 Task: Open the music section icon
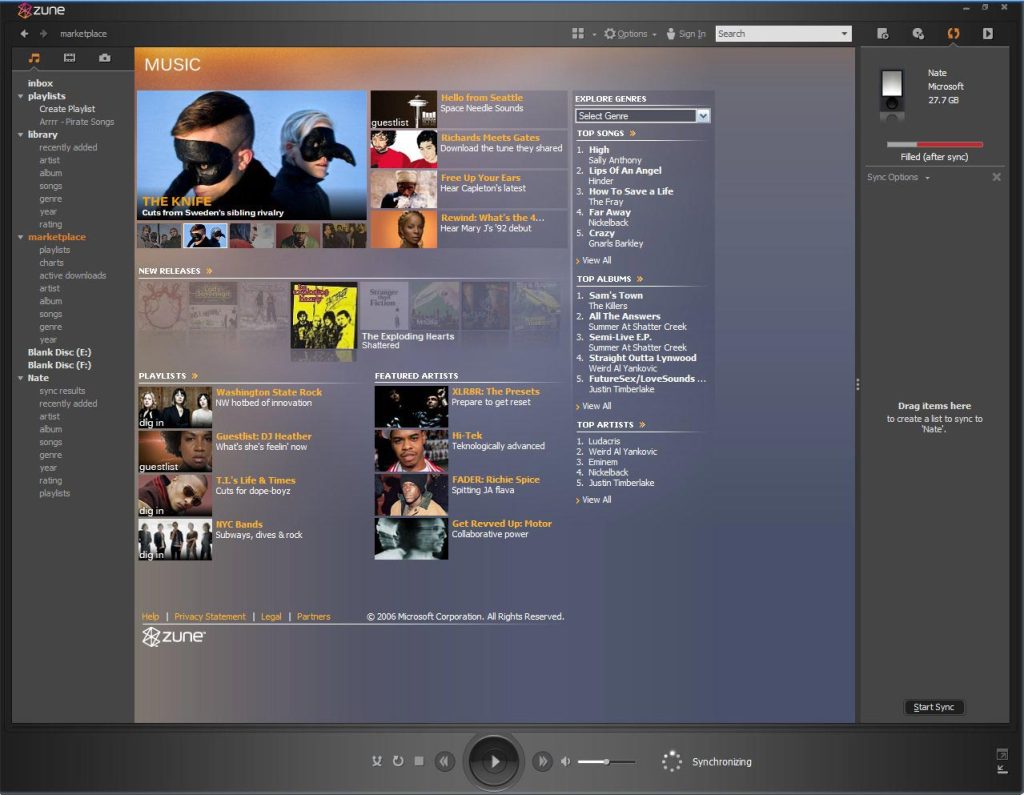point(34,58)
